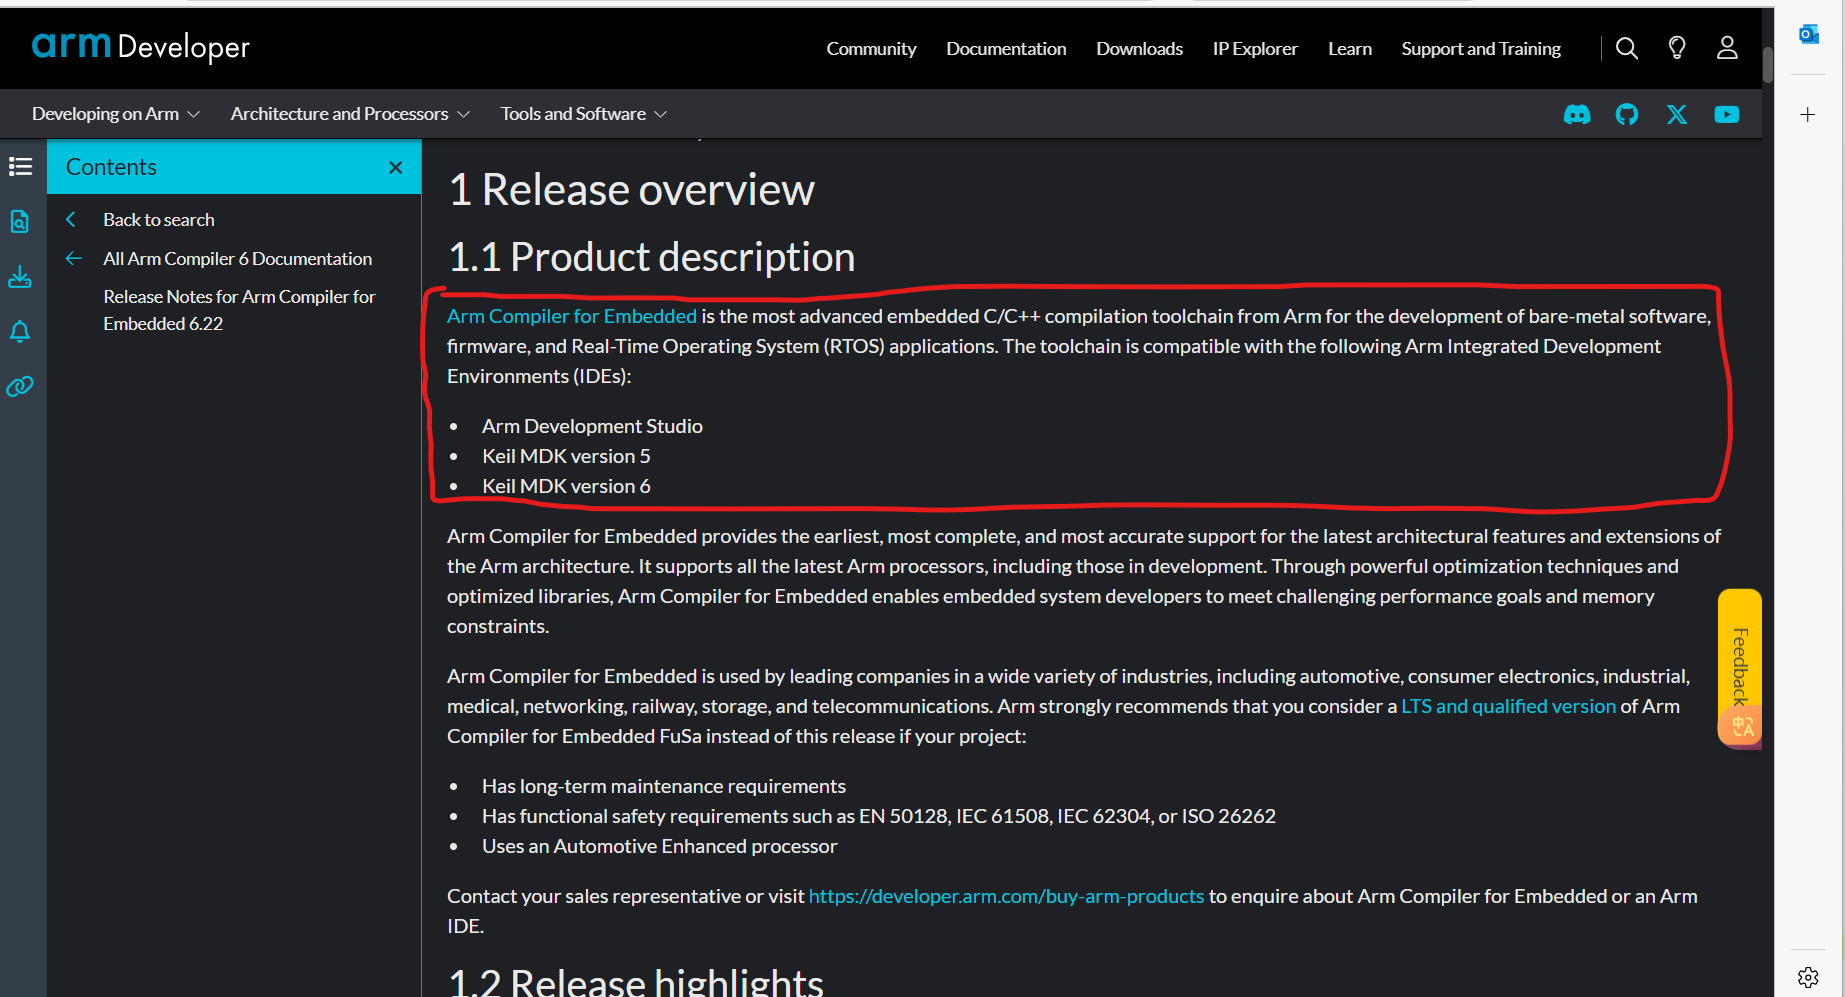Open the GitHub social icon
This screenshot has height=997, width=1845.
pyautogui.click(x=1627, y=114)
